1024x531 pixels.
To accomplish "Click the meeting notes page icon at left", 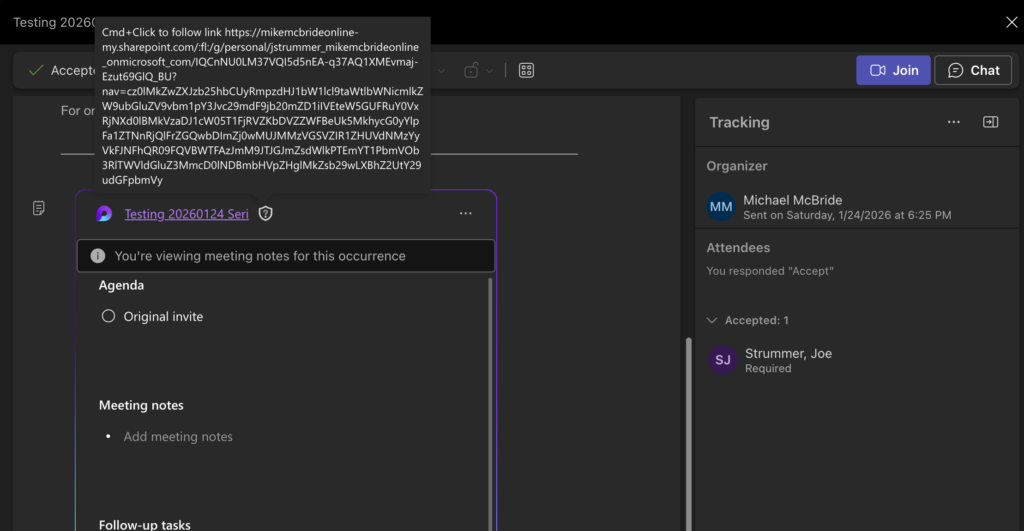I will (x=39, y=208).
